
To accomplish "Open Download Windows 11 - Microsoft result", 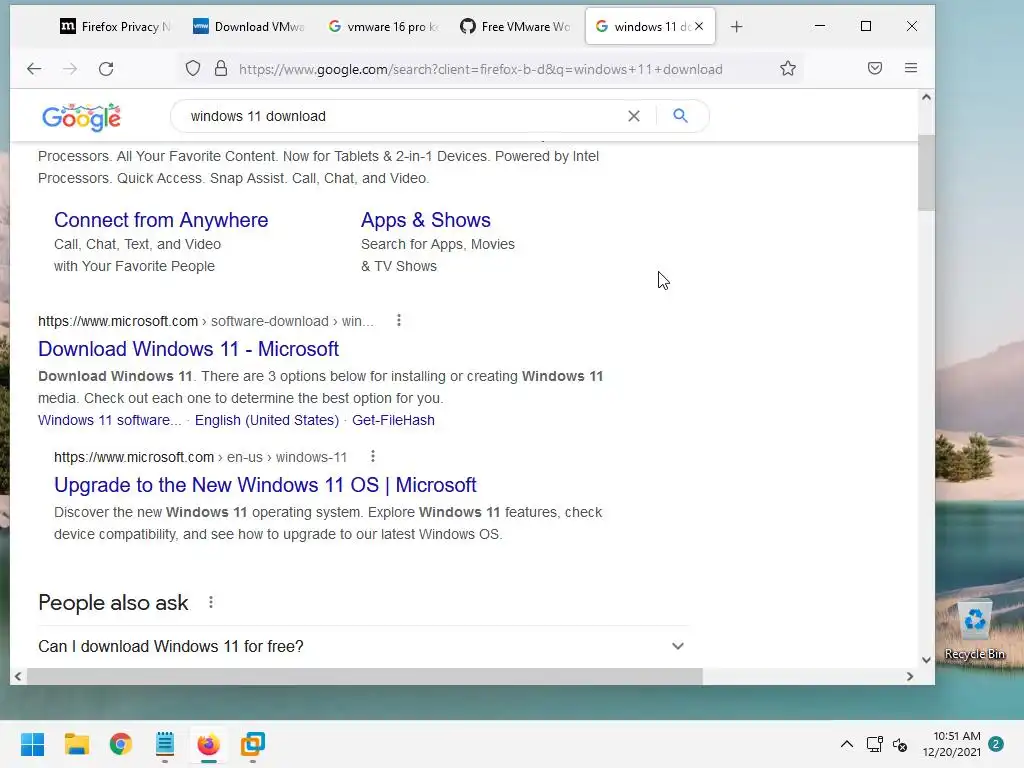I will [x=188, y=349].
